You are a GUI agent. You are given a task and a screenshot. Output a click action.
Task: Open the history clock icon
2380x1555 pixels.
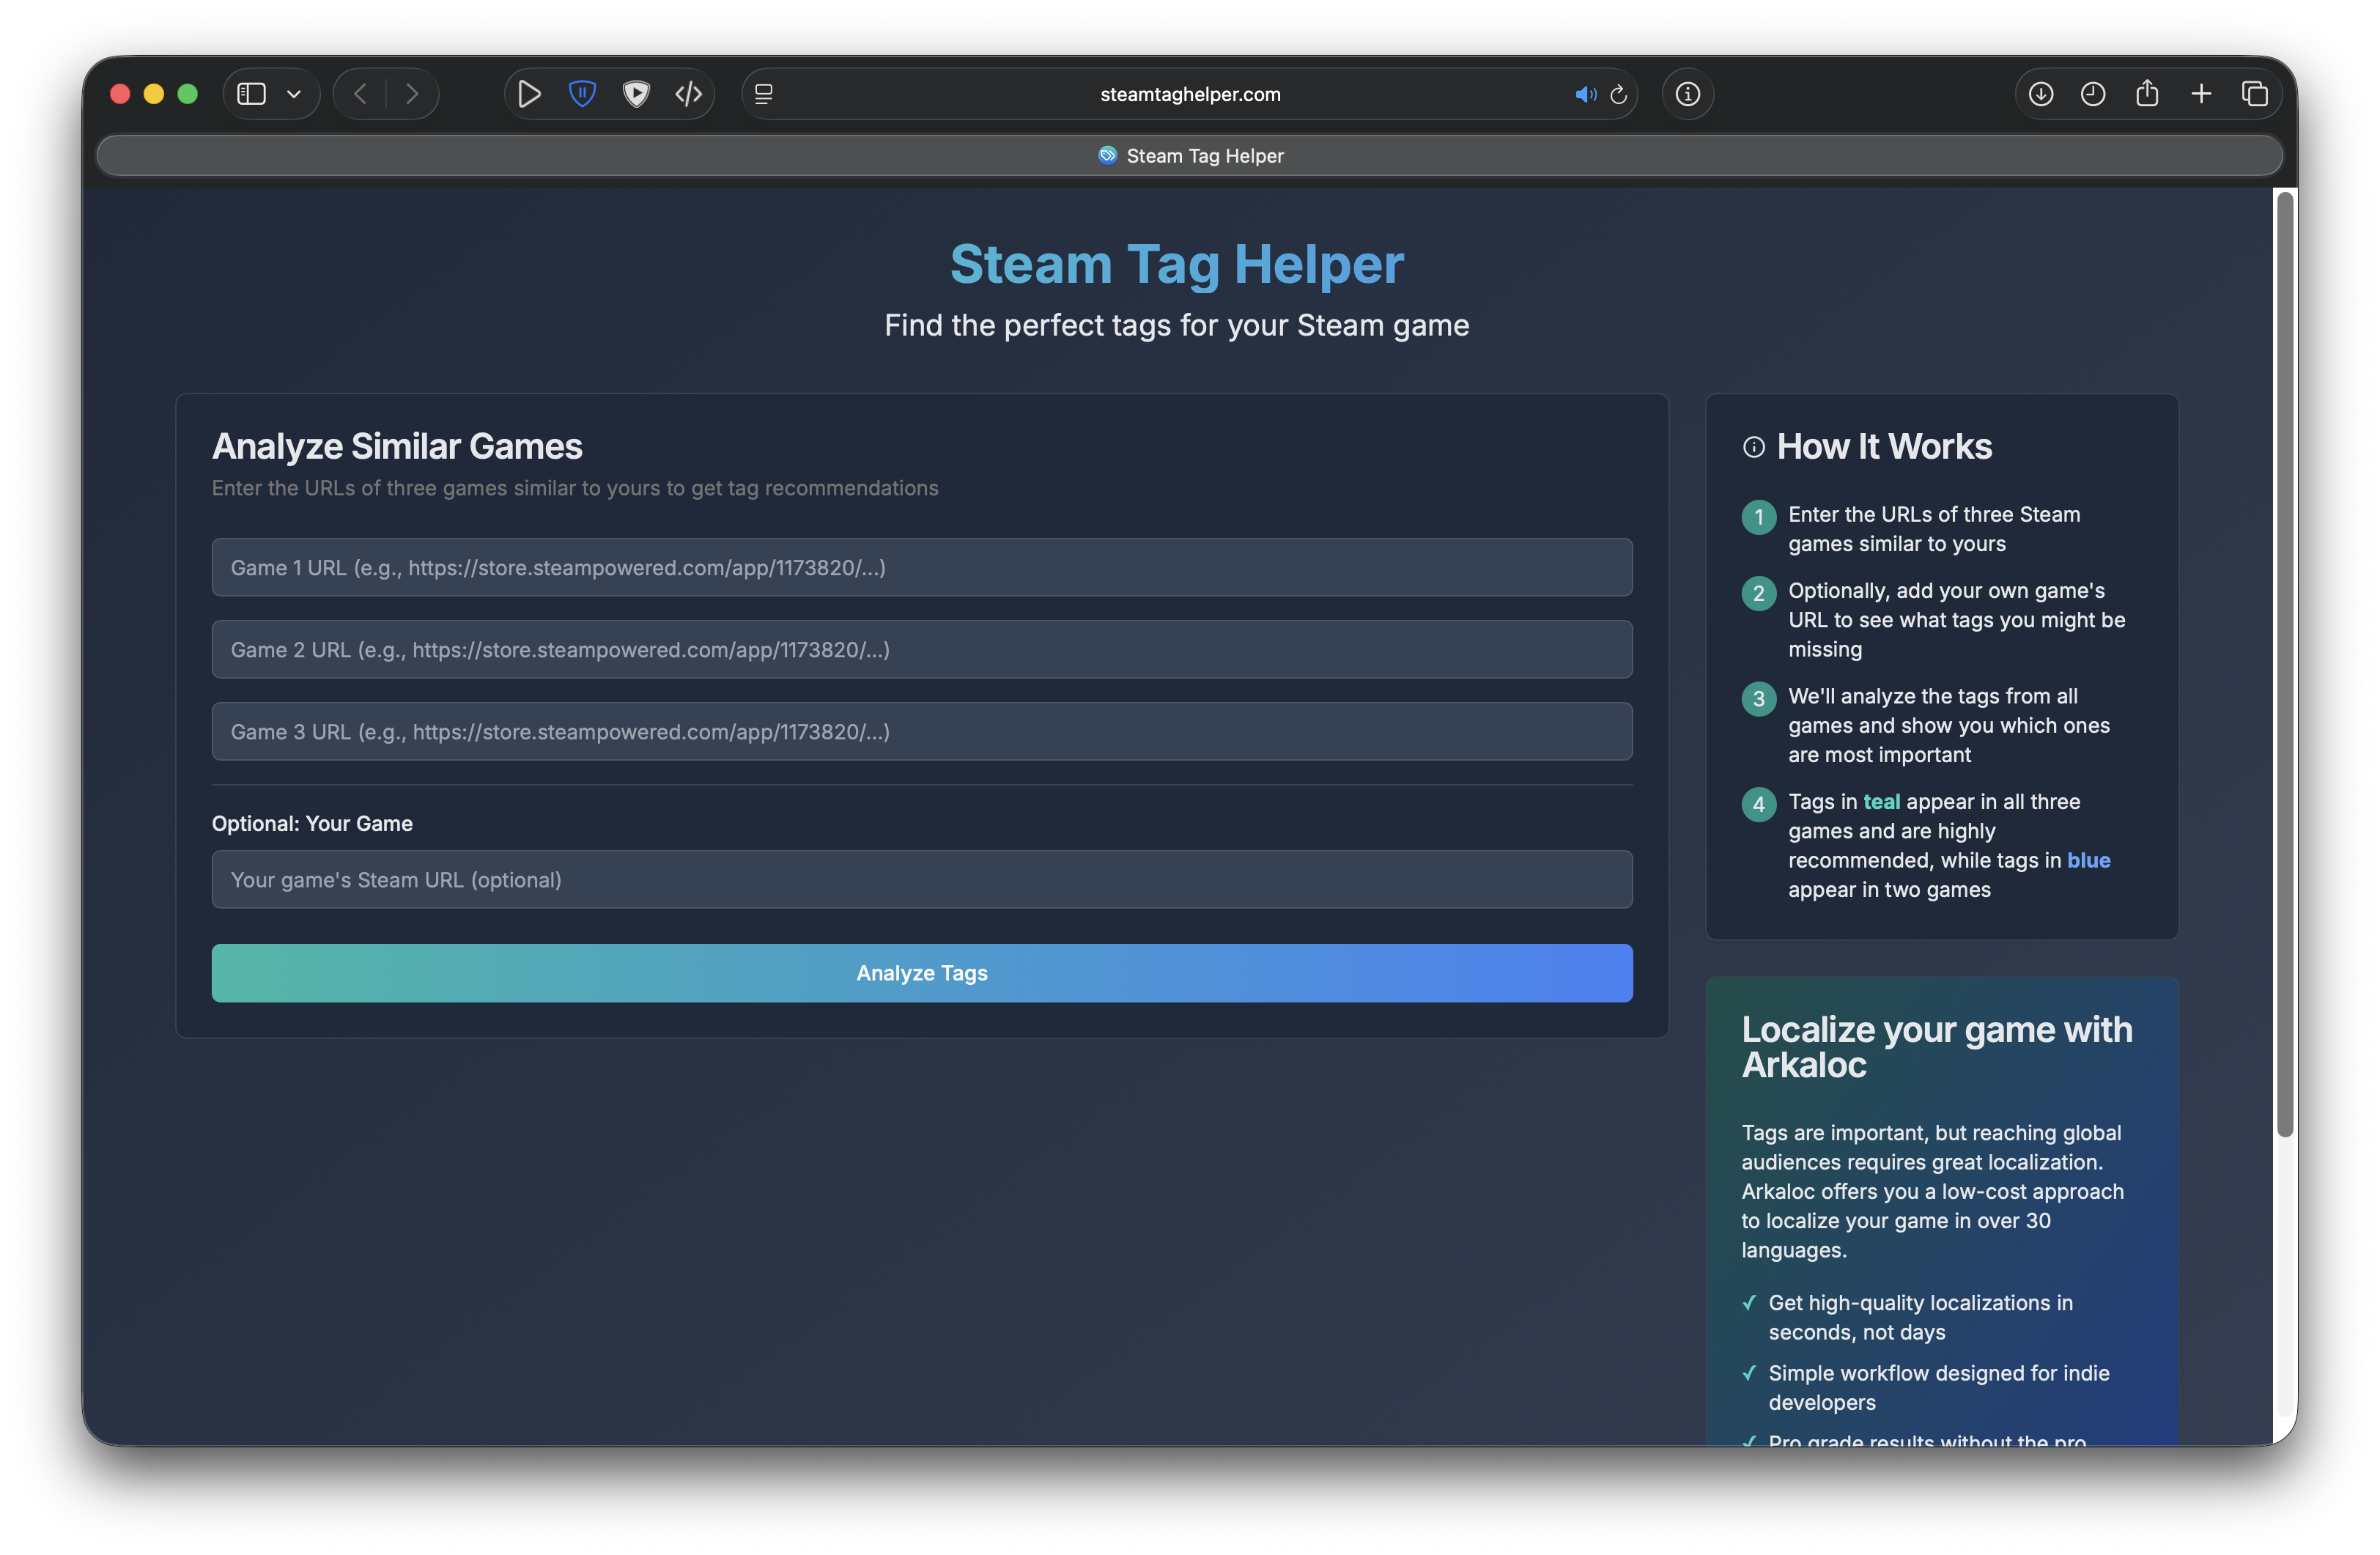tap(2093, 94)
